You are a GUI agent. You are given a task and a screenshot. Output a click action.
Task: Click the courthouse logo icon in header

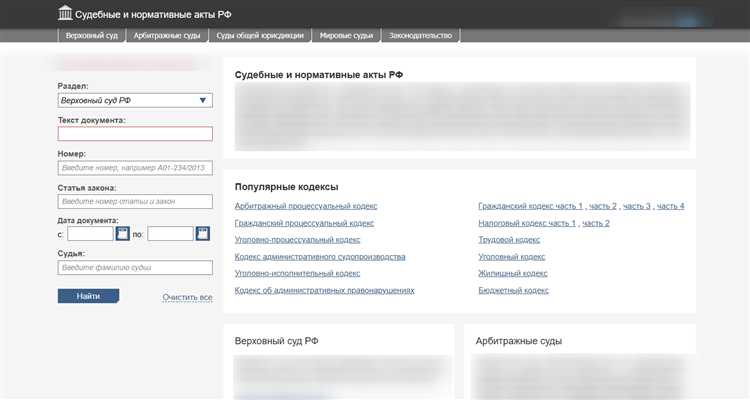click(x=65, y=13)
